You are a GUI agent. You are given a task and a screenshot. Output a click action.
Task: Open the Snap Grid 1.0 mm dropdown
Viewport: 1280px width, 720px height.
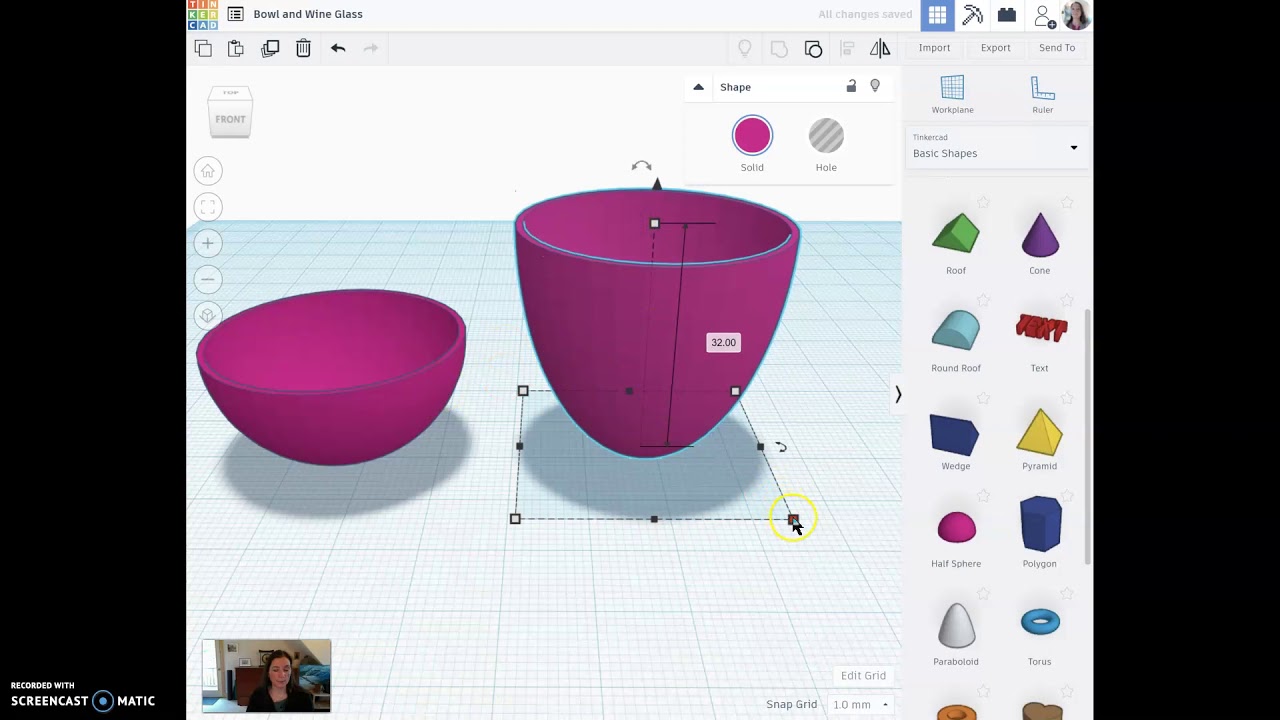click(x=861, y=704)
